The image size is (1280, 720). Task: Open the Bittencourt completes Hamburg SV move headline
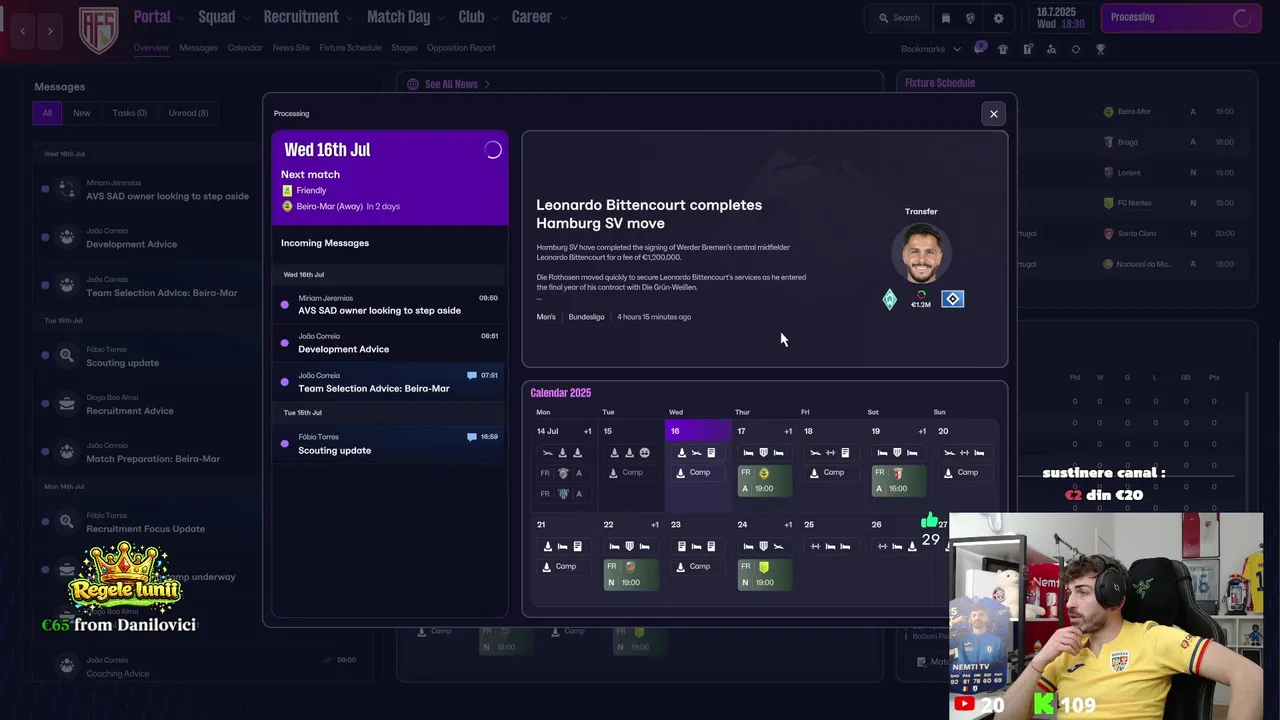(x=649, y=214)
